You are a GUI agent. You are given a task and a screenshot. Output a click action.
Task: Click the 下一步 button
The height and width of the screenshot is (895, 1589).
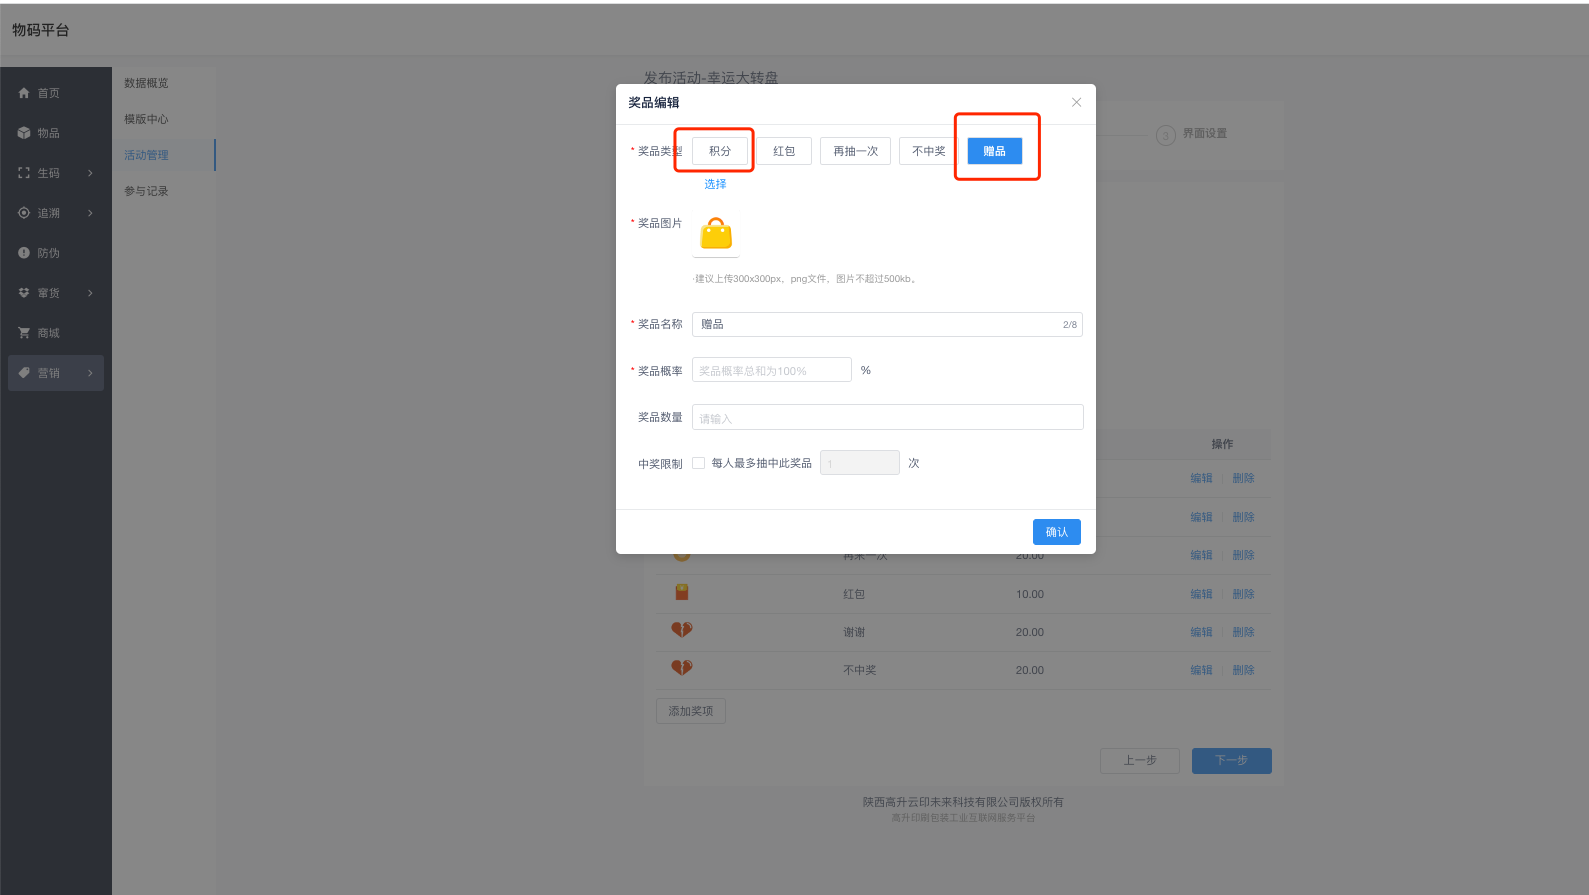[1232, 761]
